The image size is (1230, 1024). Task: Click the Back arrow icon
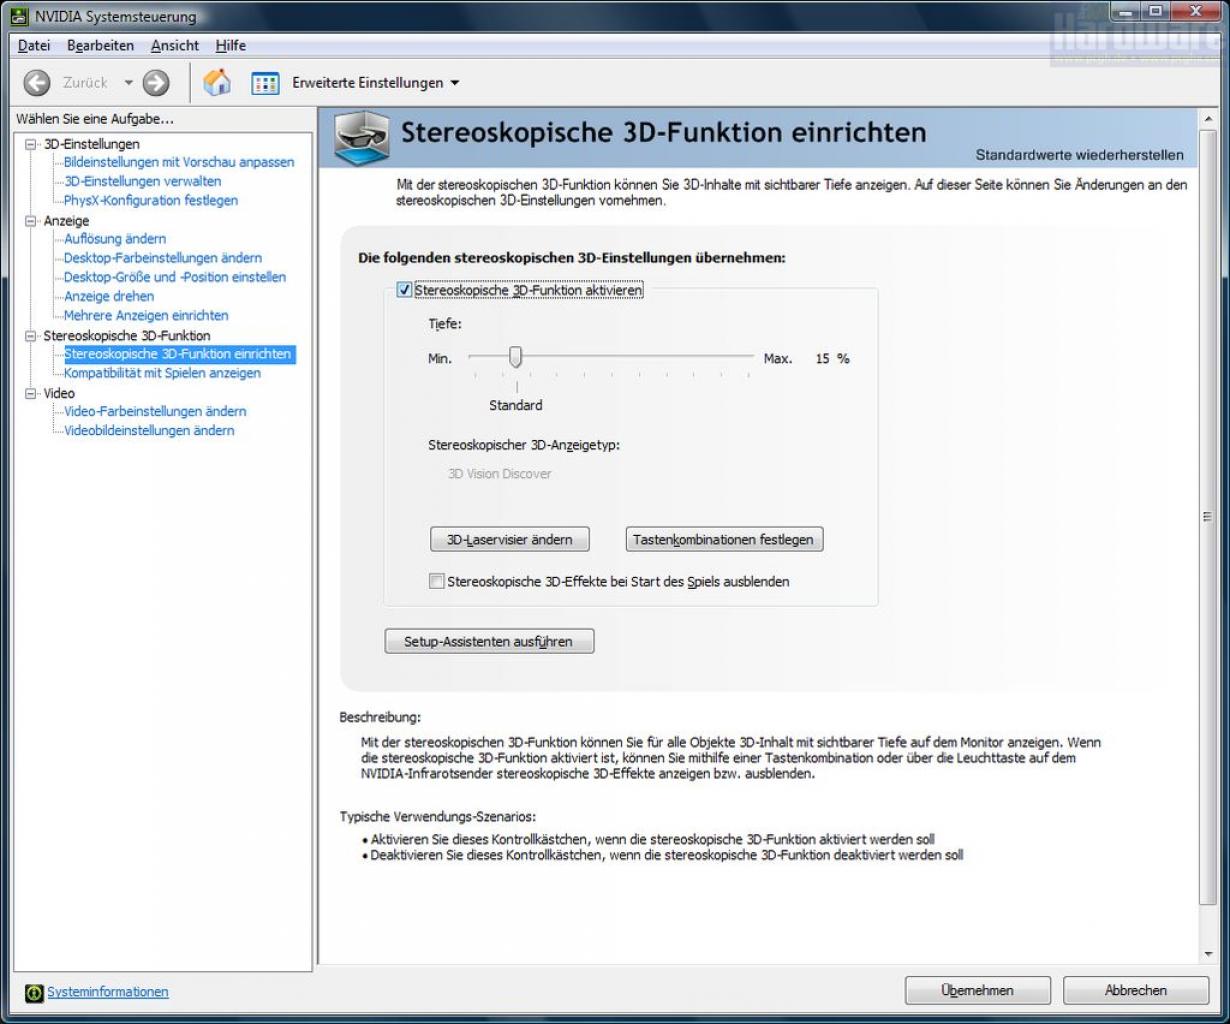37,83
